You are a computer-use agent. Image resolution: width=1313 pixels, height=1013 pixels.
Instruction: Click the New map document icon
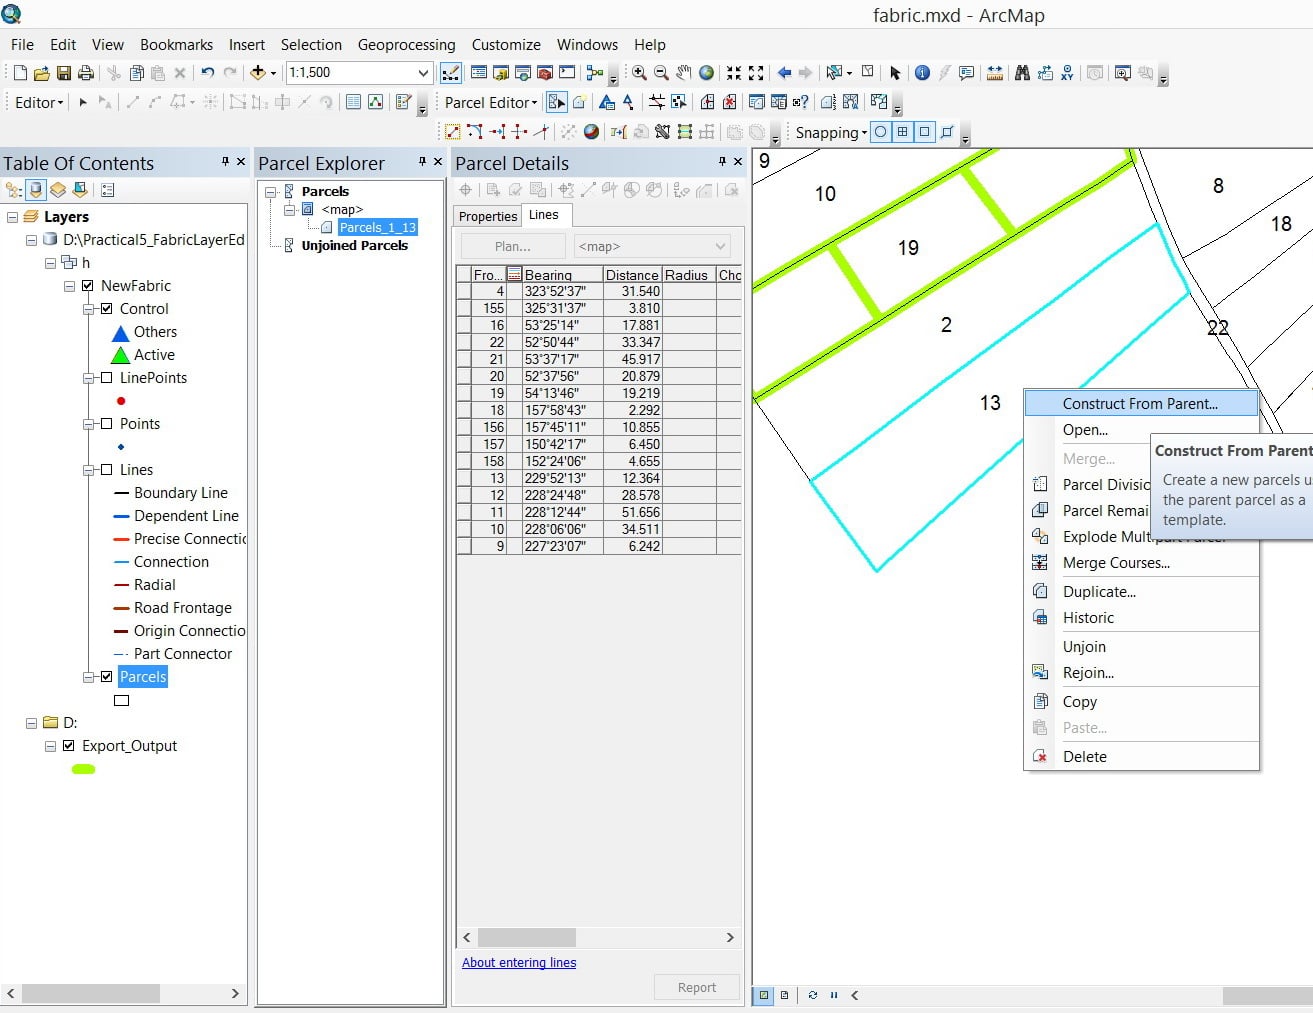click(x=20, y=73)
